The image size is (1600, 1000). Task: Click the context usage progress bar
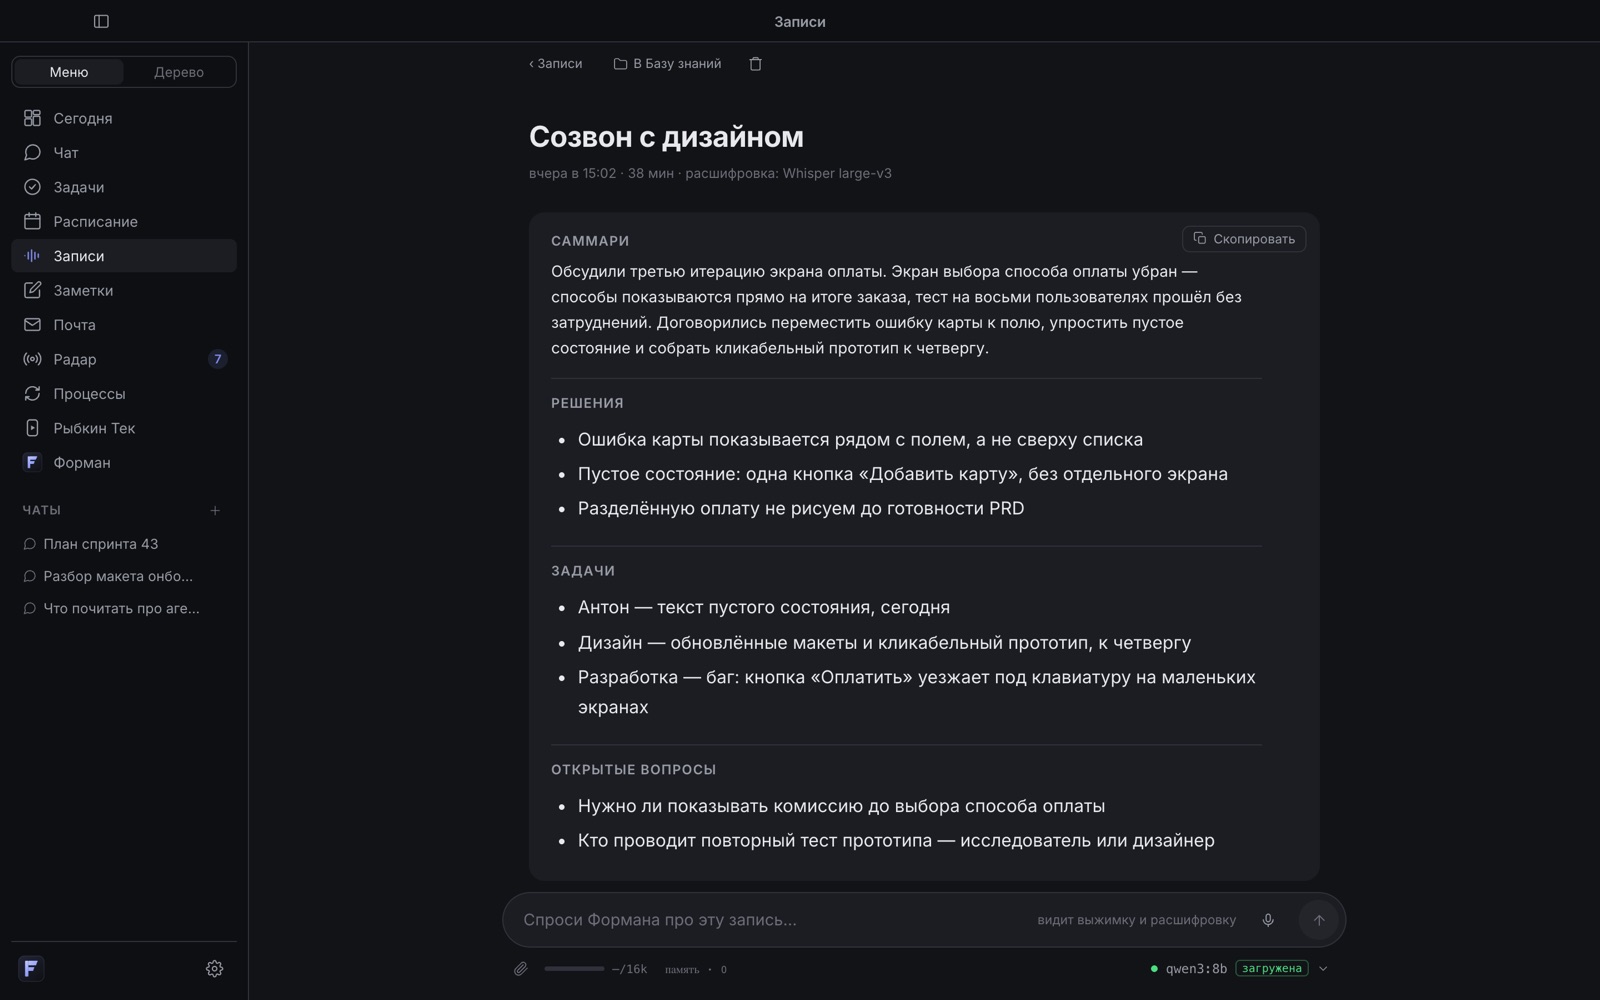(x=574, y=969)
